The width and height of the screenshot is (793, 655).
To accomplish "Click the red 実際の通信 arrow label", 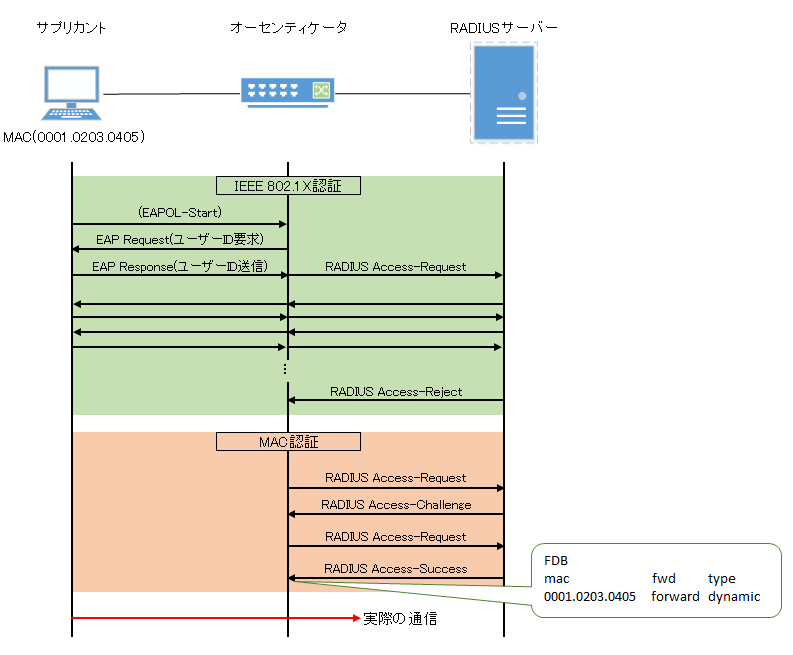I will [x=400, y=619].
